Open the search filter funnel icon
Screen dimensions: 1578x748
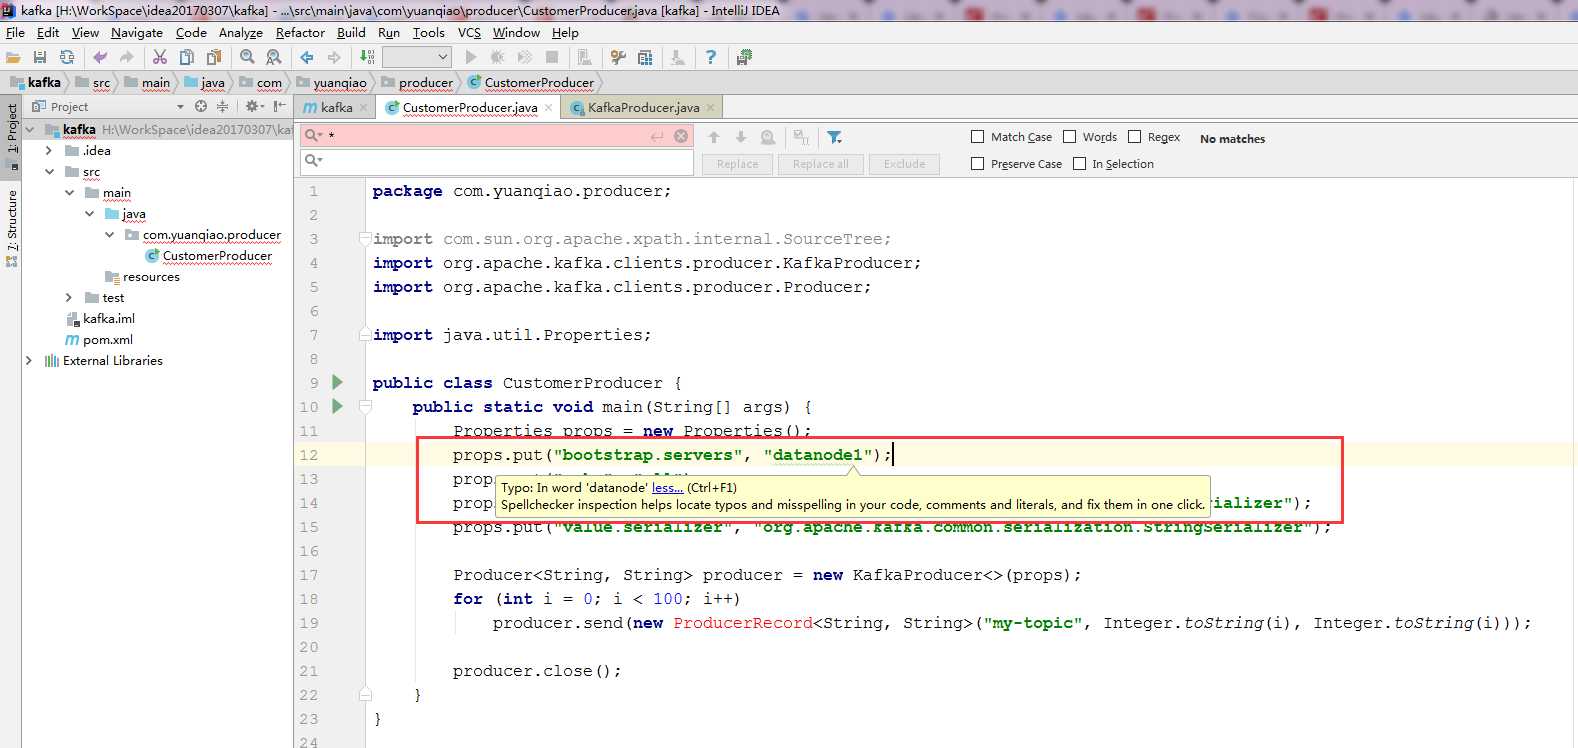835,137
